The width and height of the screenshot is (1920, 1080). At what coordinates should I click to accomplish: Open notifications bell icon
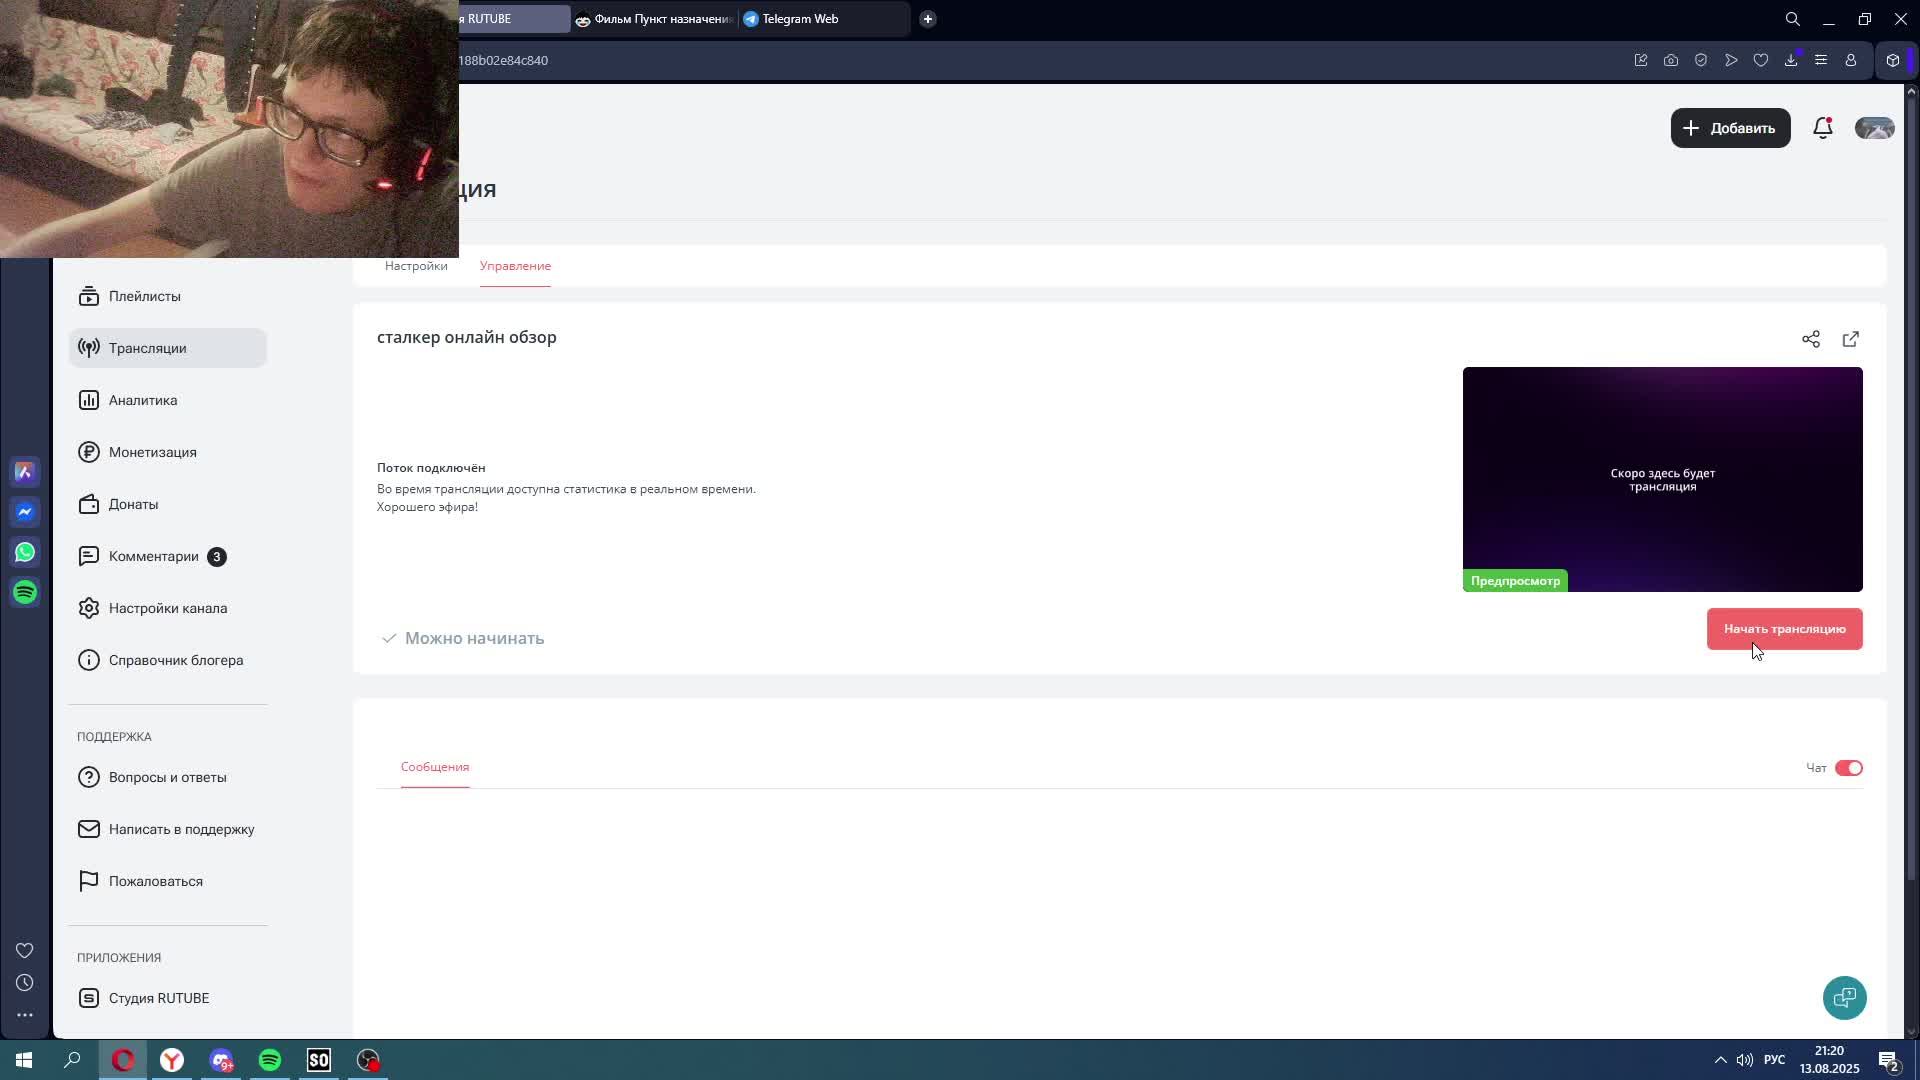tap(1822, 128)
